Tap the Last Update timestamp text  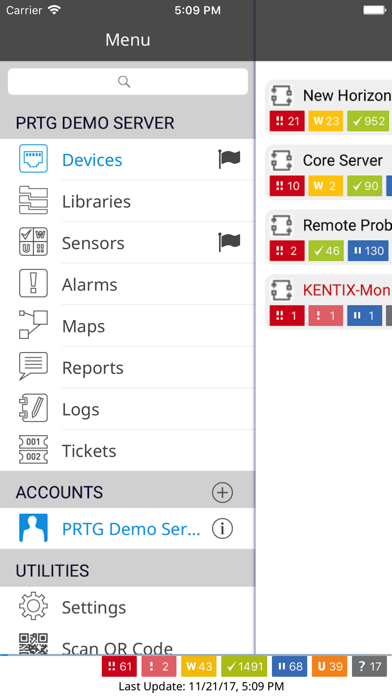pyautogui.click(x=201, y=686)
